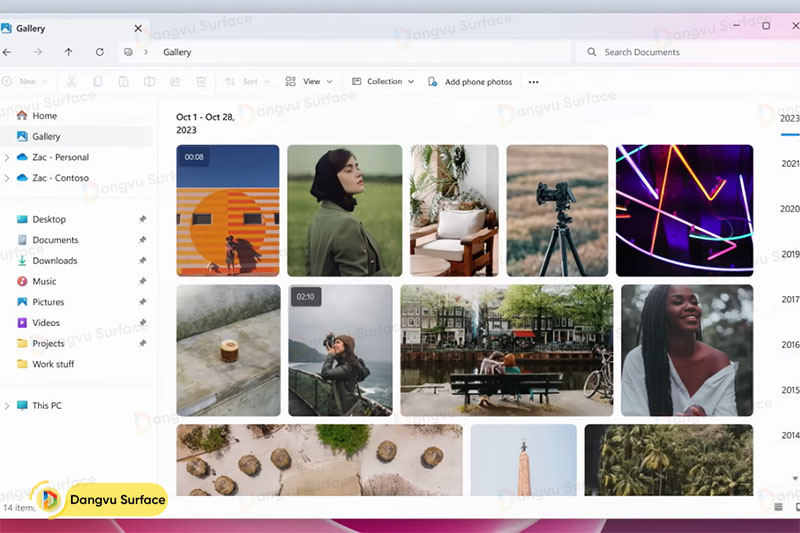Expand the This PC tree node

pos(7,406)
